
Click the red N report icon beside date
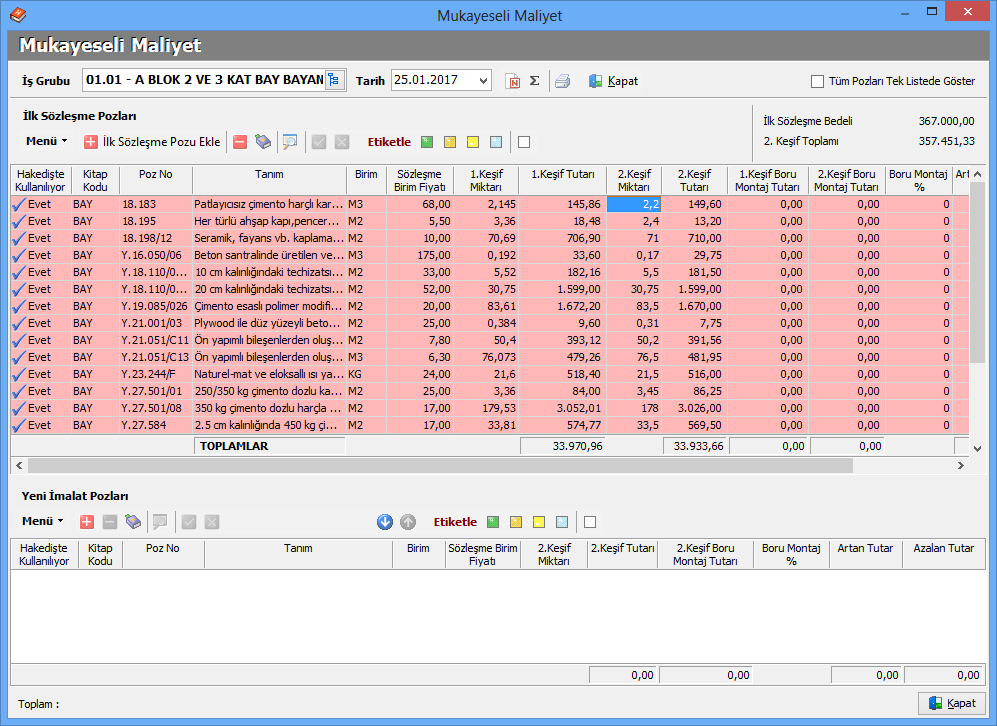(513, 81)
